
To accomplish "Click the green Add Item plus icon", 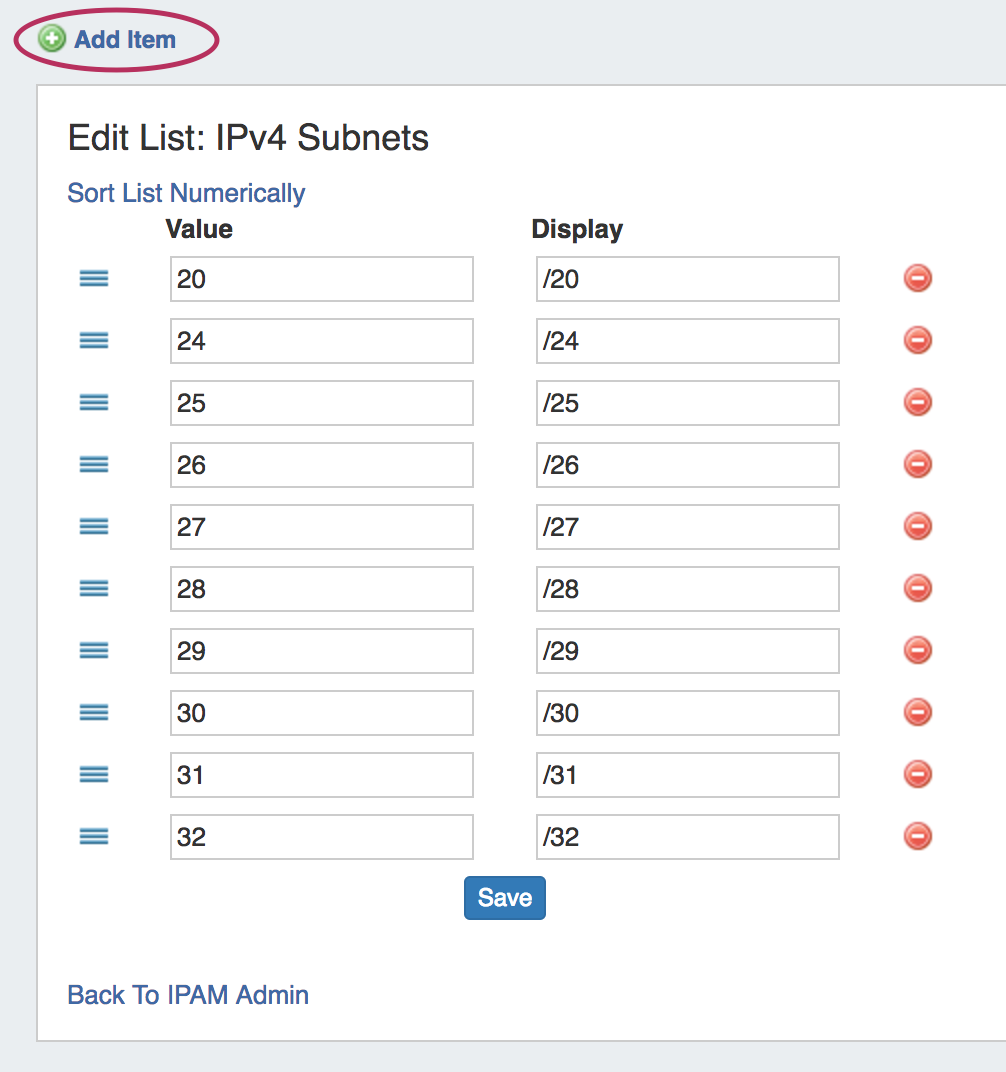I will click(x=51, y=39).
